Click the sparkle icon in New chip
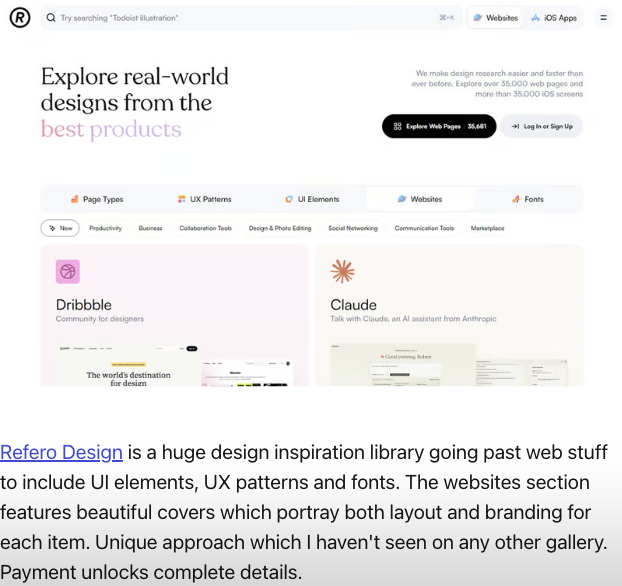This screenshot has width=622, height=586. (x=52, y=228)
